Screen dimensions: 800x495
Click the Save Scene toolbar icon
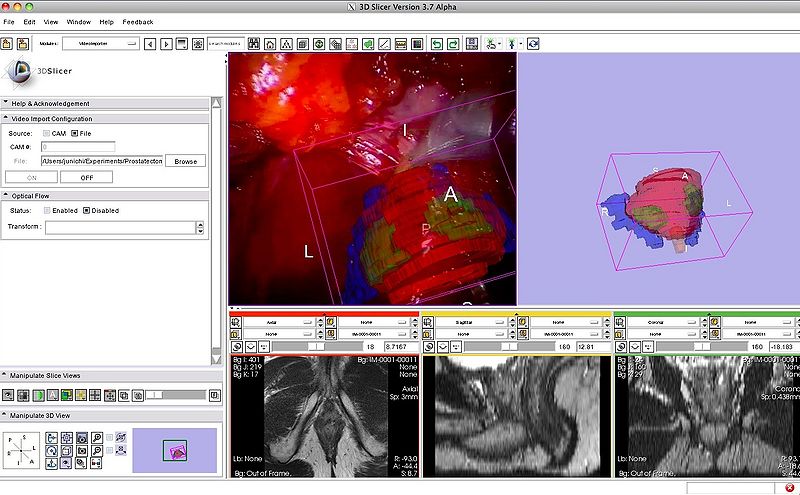23,44
